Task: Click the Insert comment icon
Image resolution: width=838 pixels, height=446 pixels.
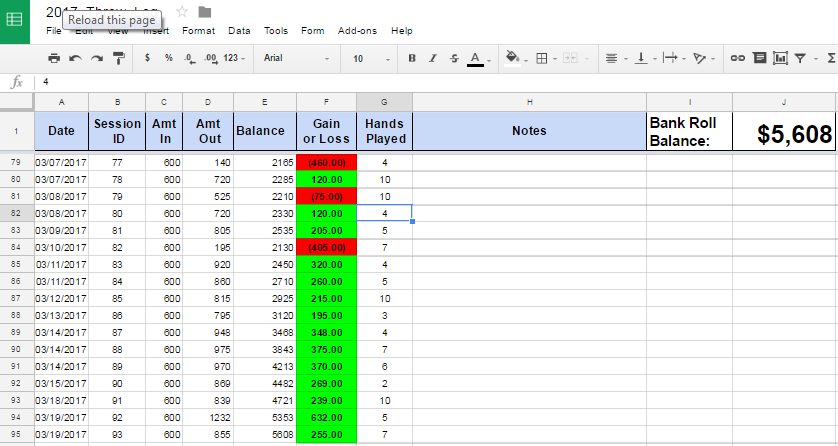Action: click(759, 58)
